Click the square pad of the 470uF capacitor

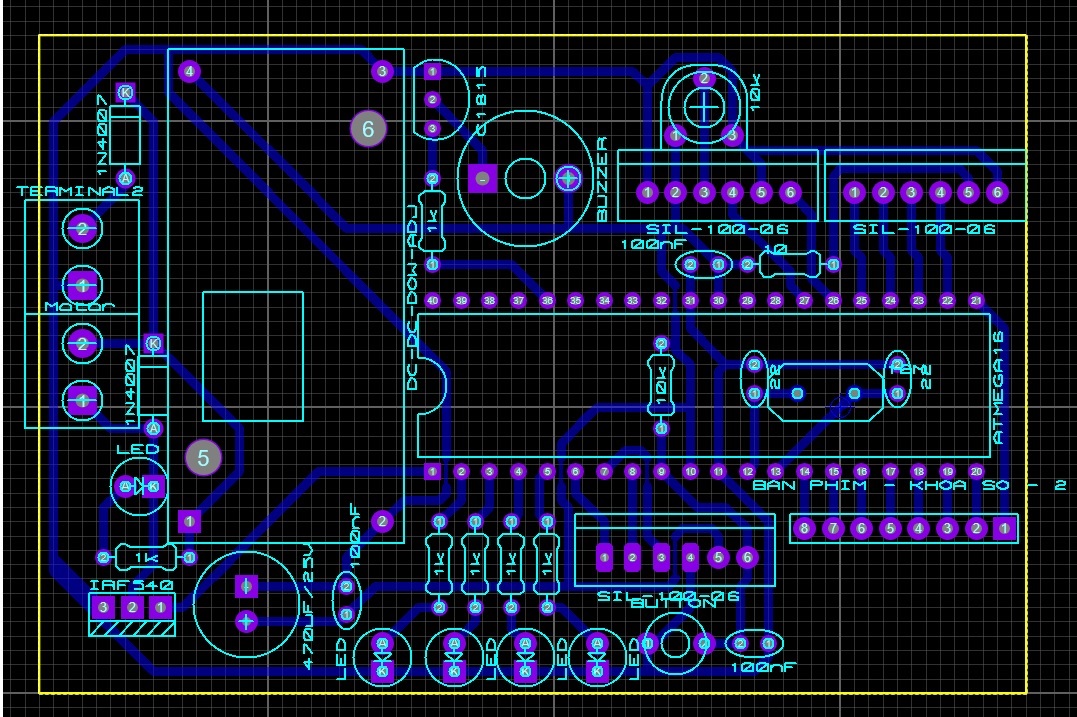point(246,587)
